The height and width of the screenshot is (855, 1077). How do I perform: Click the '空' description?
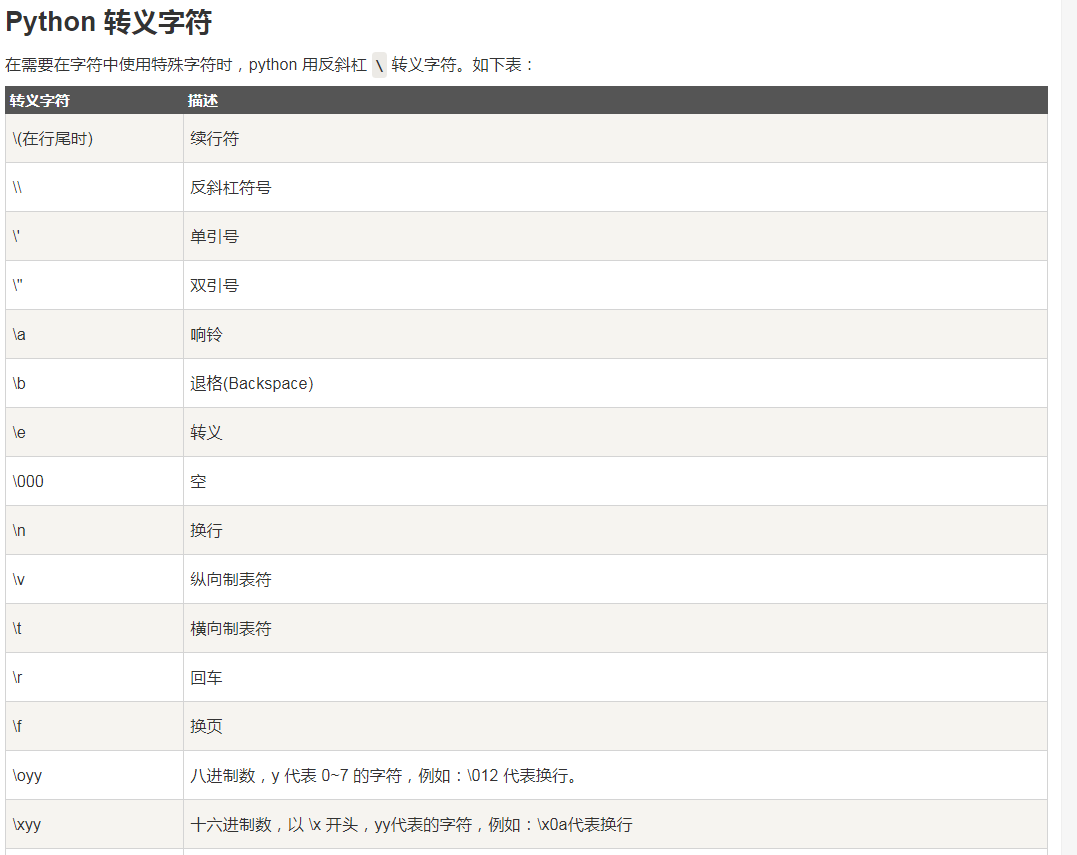tap(199, 481)
